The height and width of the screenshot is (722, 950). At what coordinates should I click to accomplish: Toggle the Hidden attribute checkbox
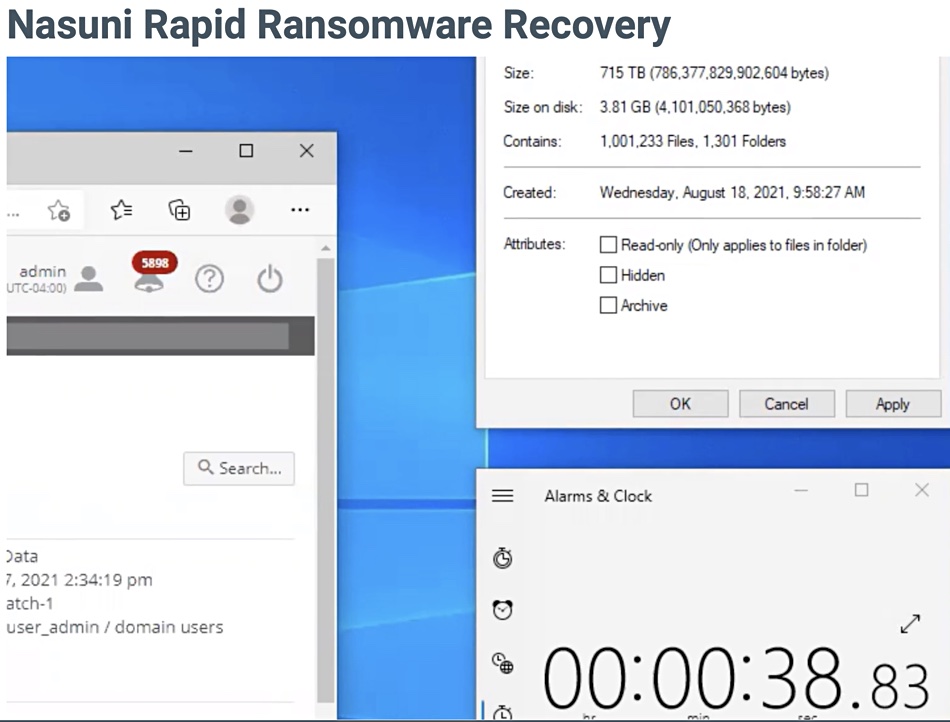pos(608,275)
